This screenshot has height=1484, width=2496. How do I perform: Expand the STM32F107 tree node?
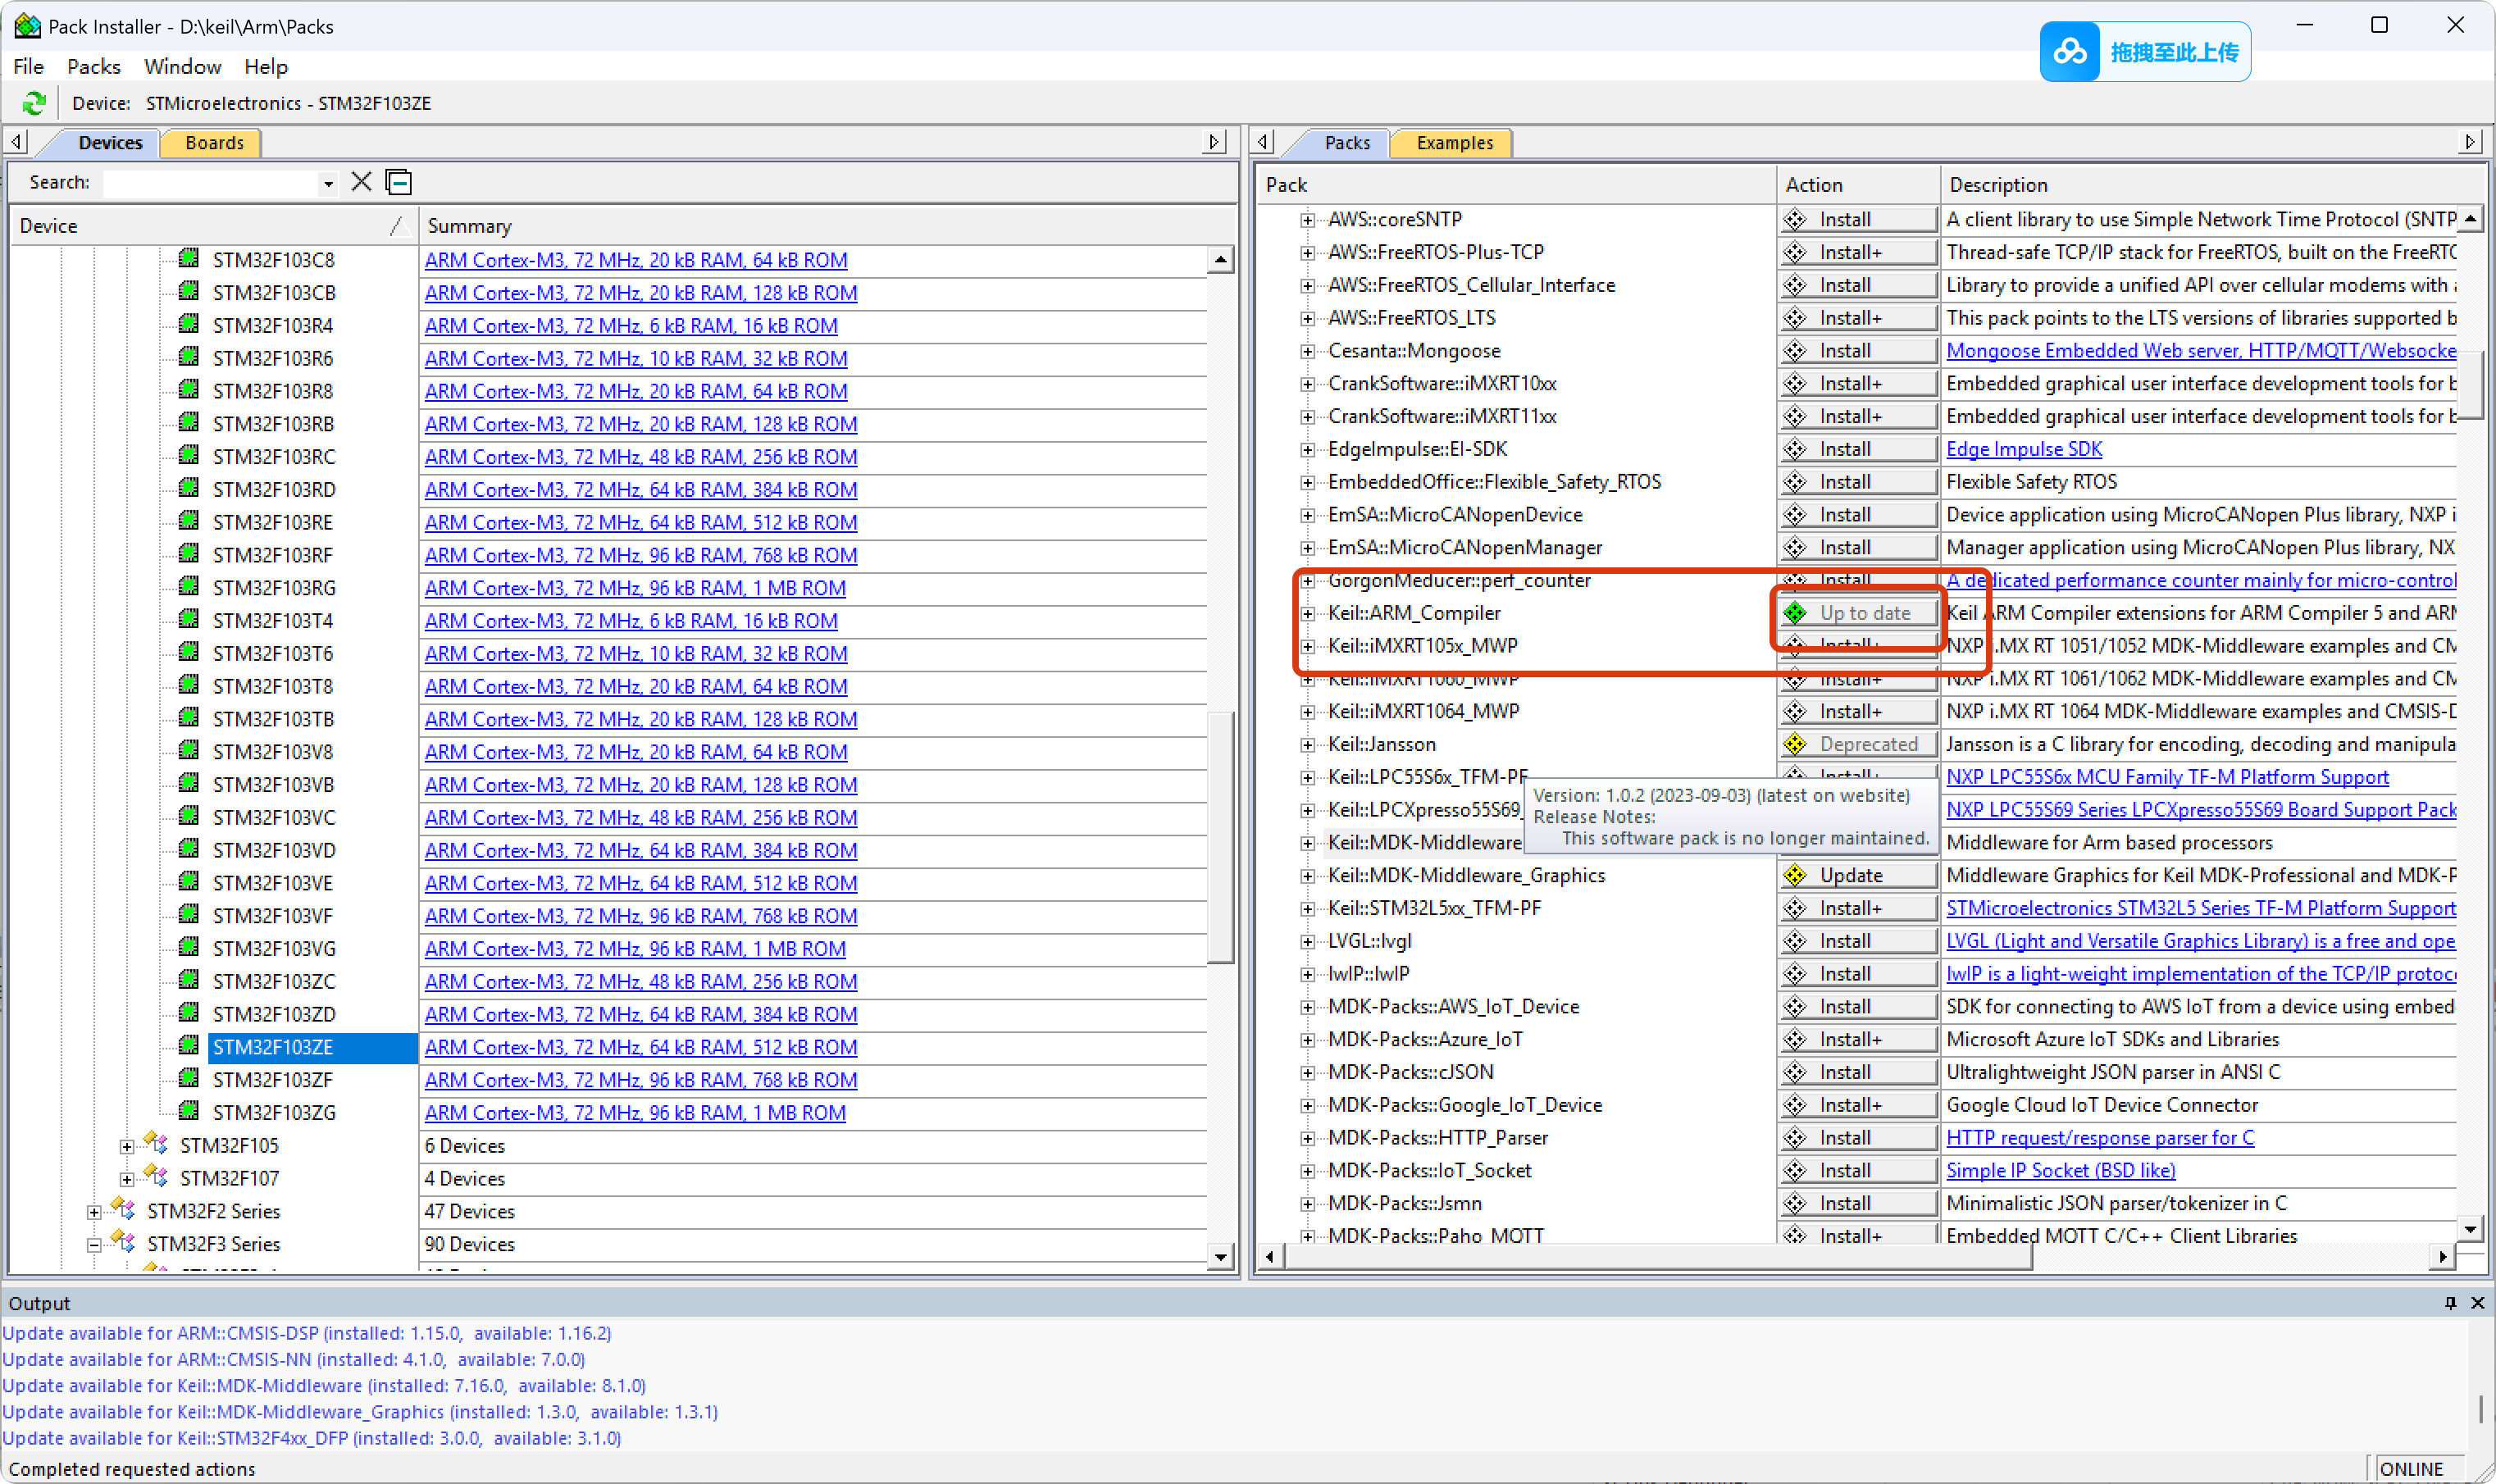click(127, 1179)
